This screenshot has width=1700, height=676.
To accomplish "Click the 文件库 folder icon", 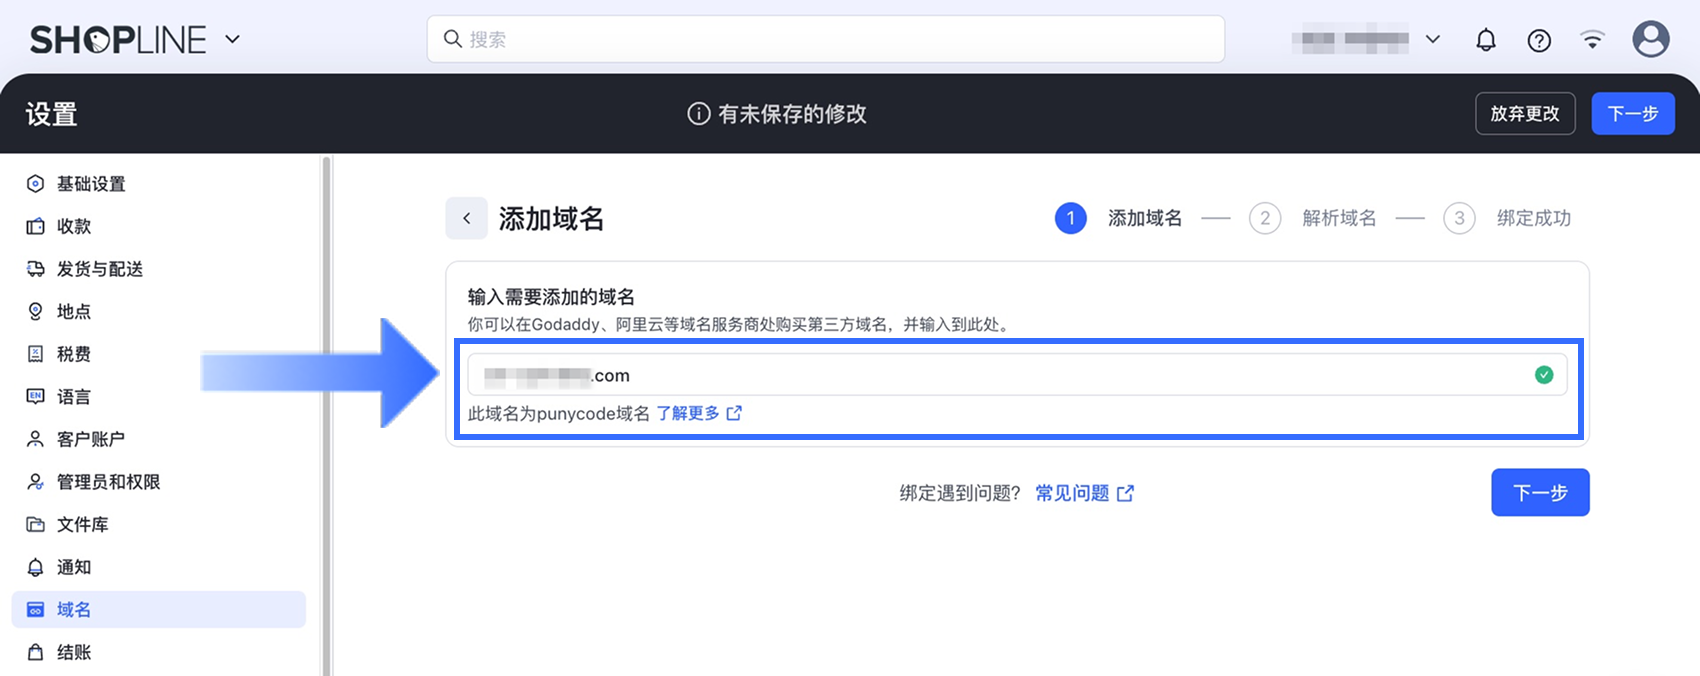I will 36,524.
